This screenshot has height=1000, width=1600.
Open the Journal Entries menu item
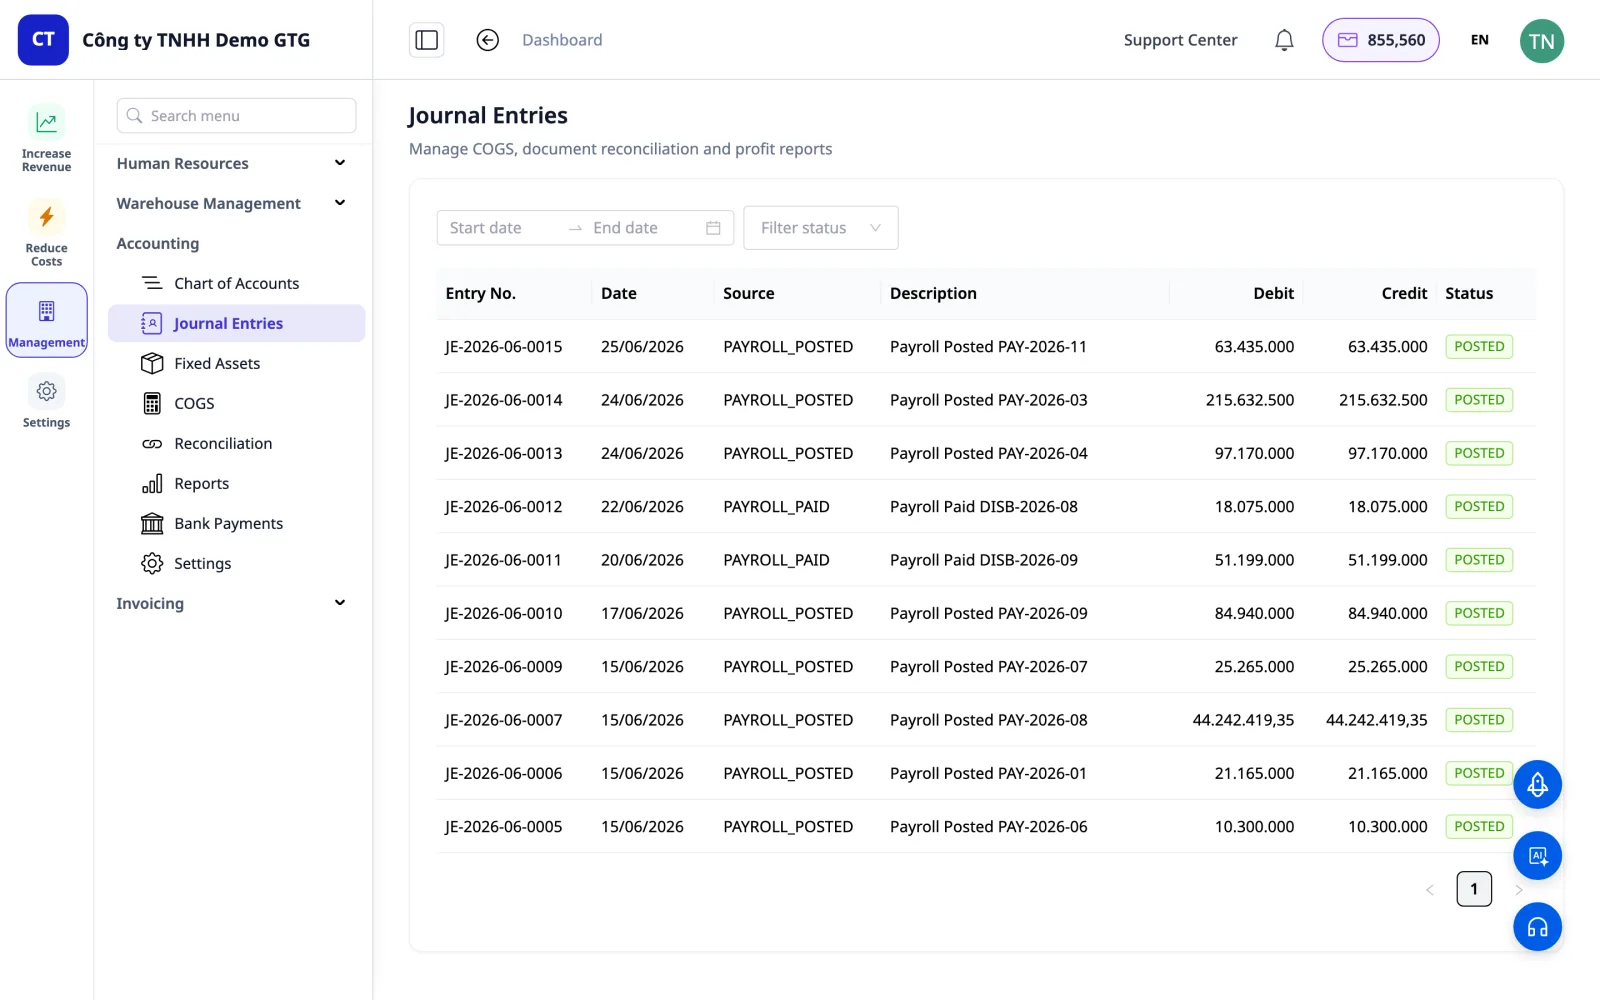236,323
